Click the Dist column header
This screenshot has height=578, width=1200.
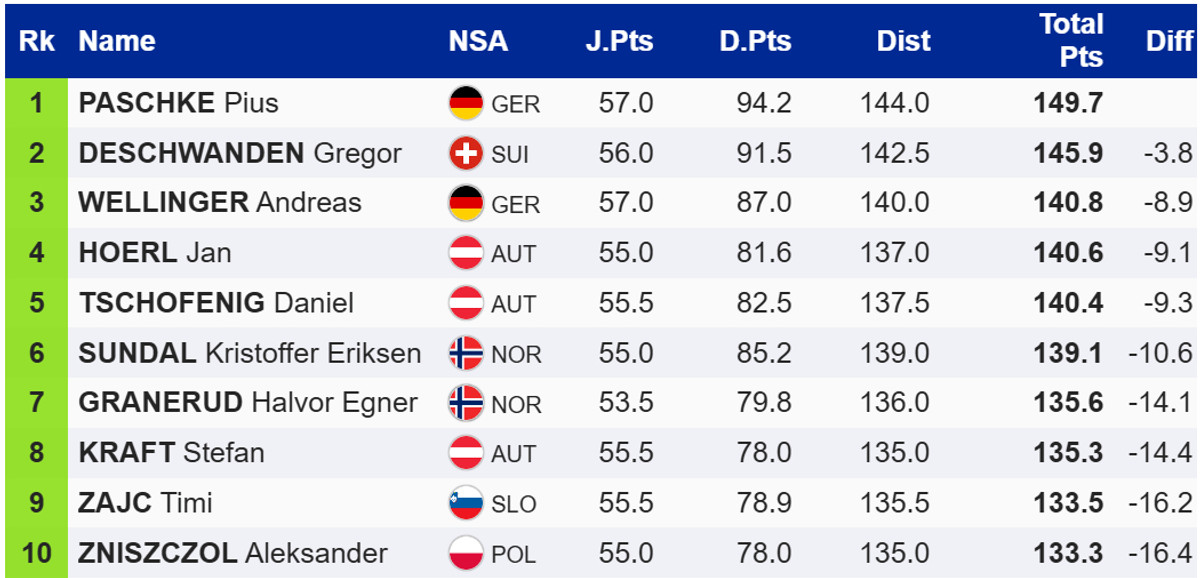click(x=903, y=41)
